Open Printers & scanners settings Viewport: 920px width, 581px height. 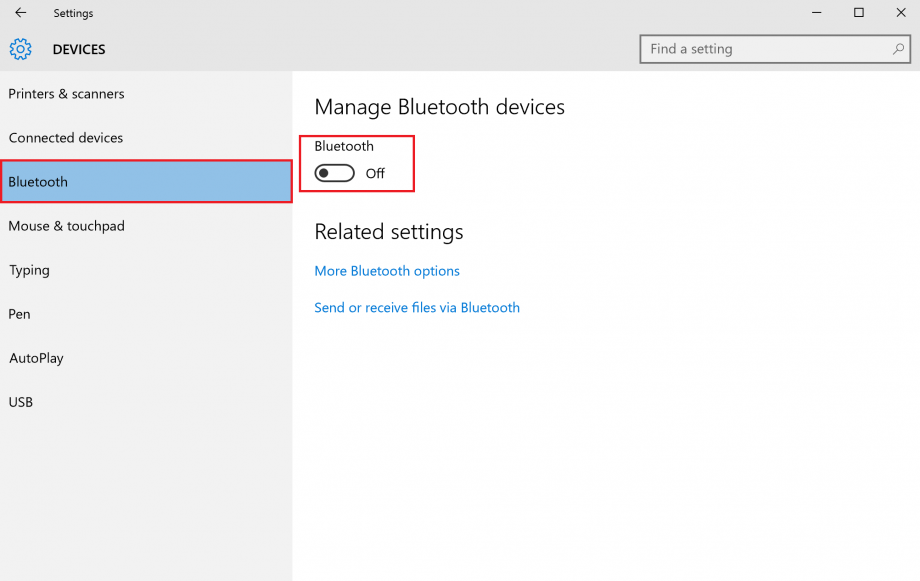66,93
